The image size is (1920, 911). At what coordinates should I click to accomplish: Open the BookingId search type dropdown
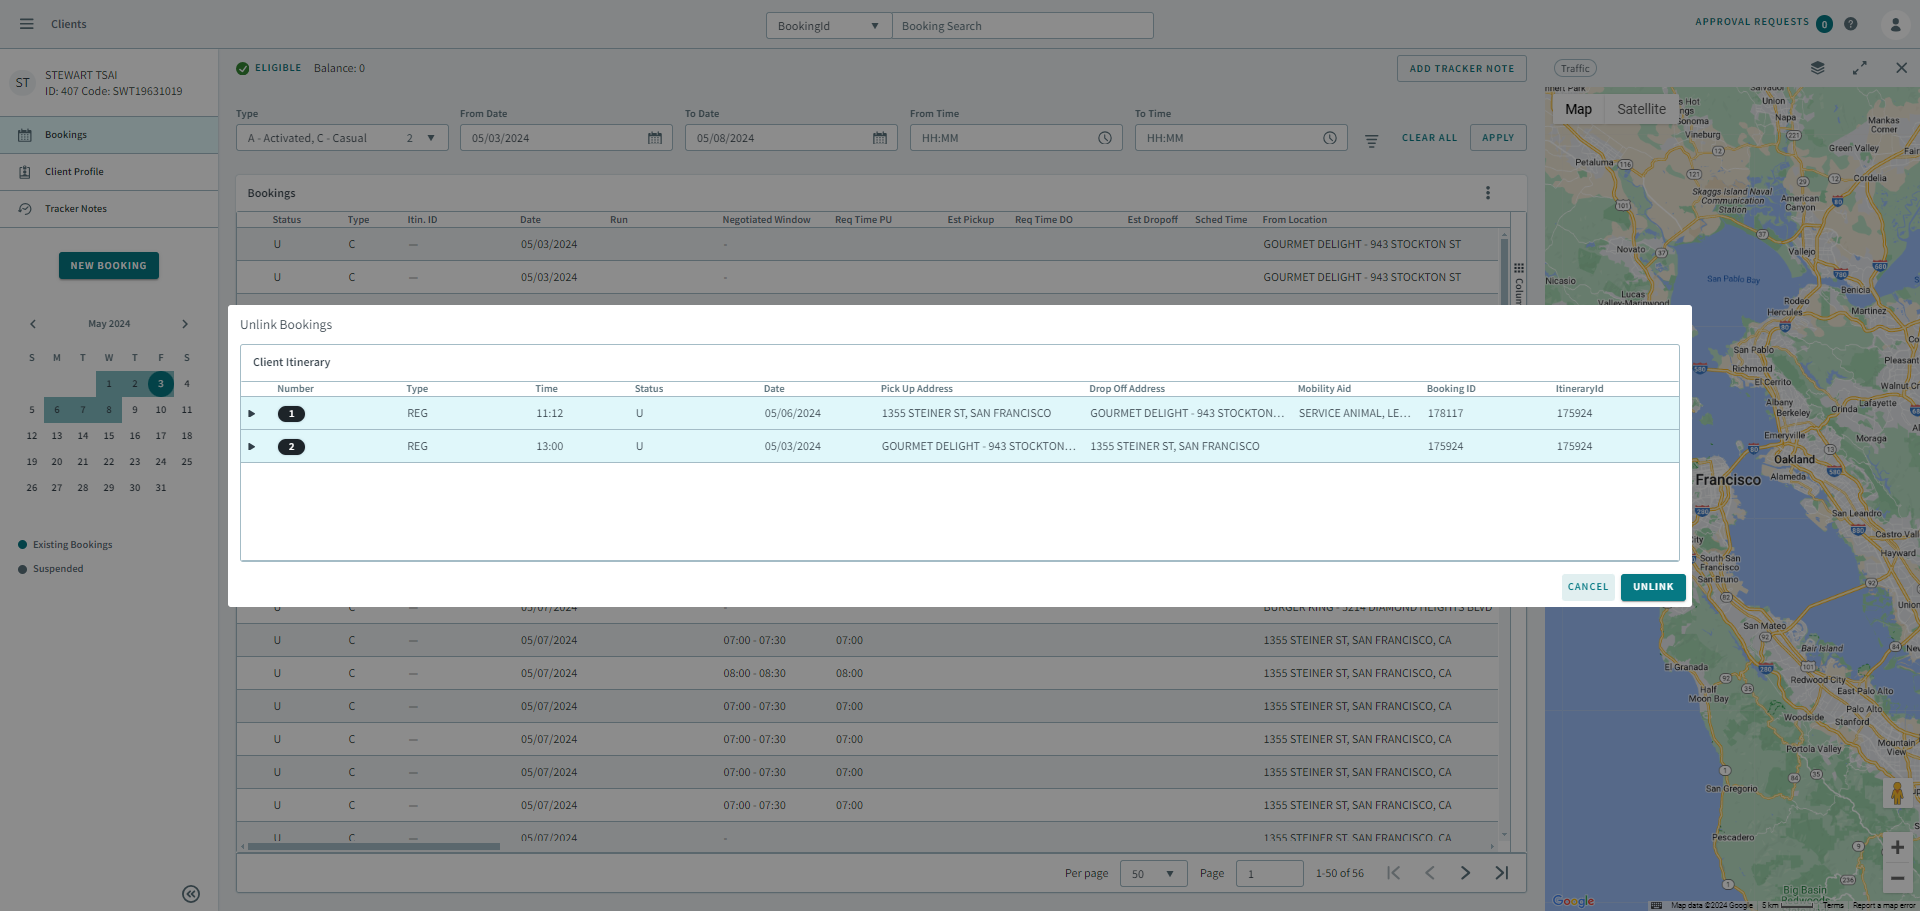(828, 26)
